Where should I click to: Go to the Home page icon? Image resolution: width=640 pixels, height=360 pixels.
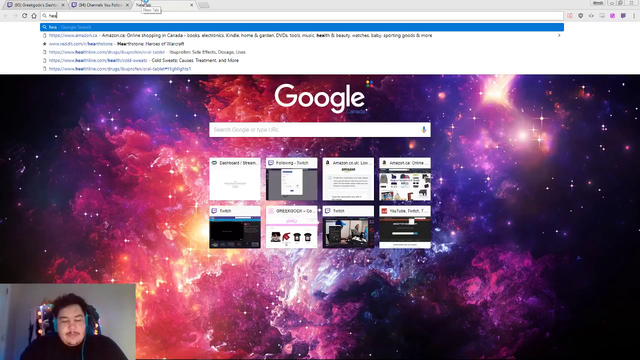[x=34, y=16]
